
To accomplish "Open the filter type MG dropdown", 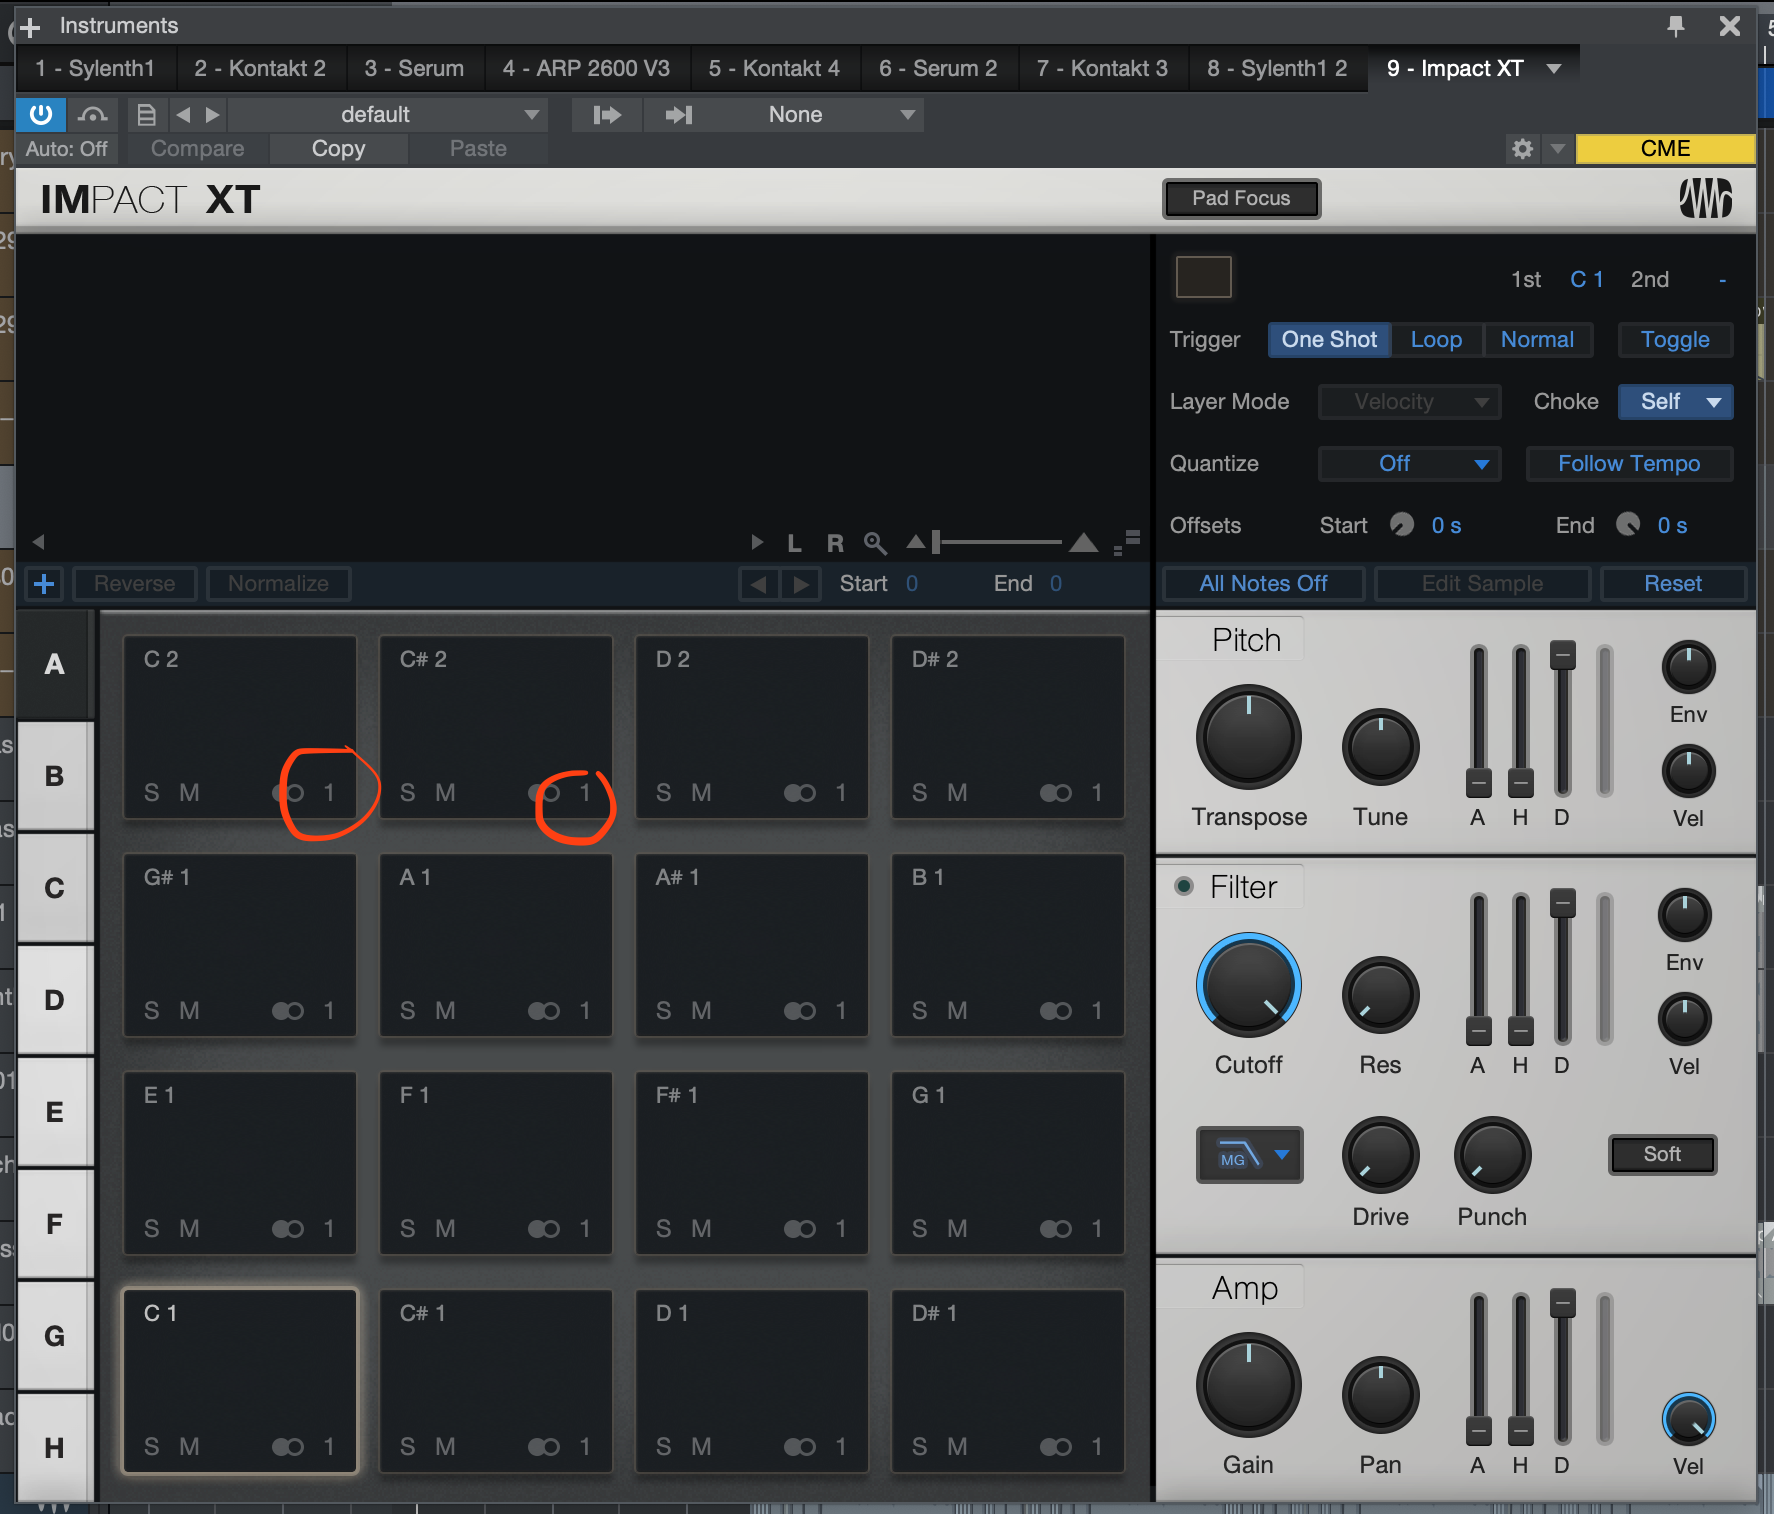I will [1250, 1155].
